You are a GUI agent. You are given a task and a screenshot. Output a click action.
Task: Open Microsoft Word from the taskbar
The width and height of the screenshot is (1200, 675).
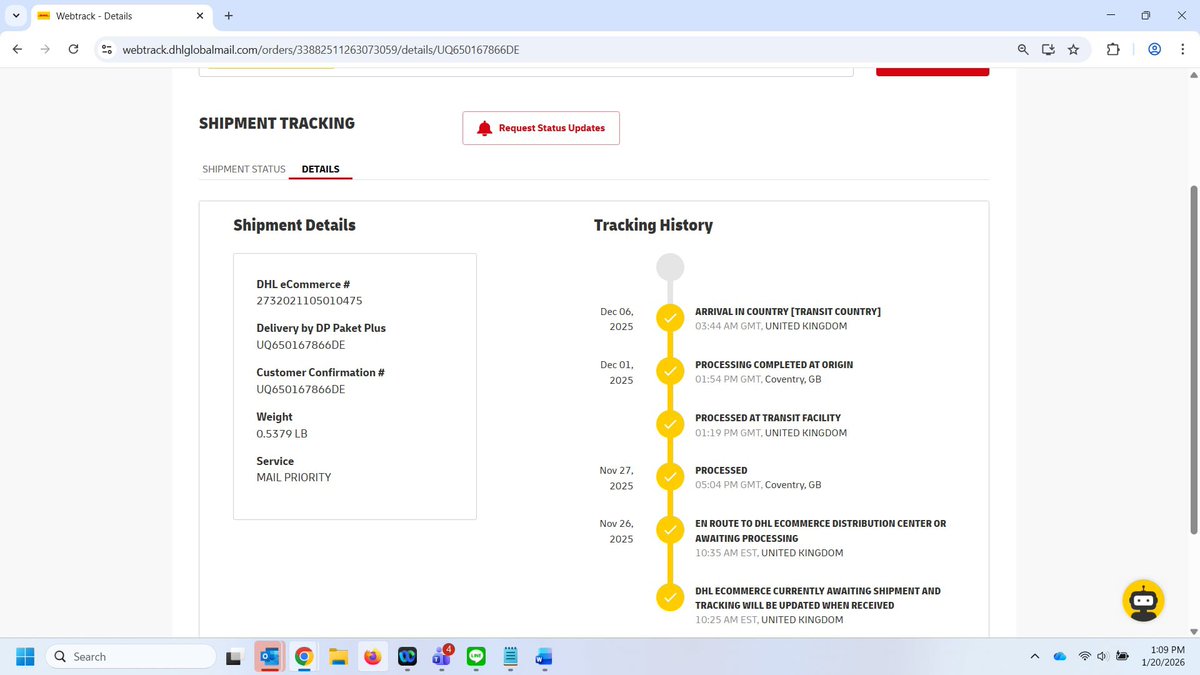tap(544, 657)
